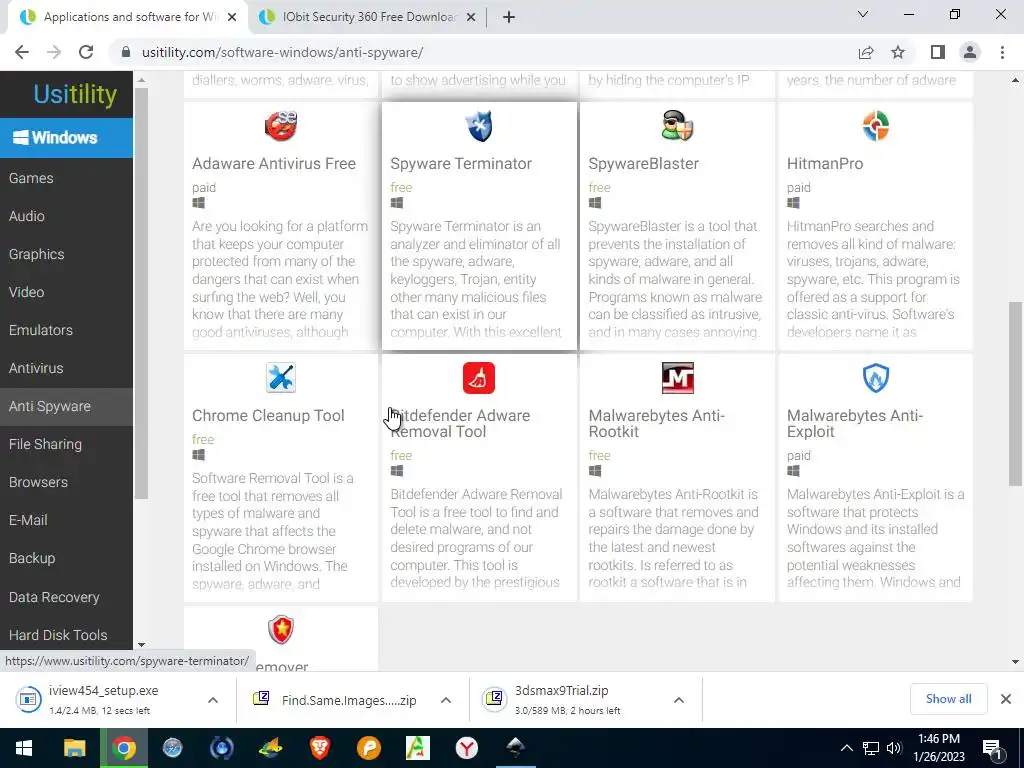Open the Chrome Cleanup Tool icon
This screenshot has height=768, width=1024.
click(x=281, y=378)
